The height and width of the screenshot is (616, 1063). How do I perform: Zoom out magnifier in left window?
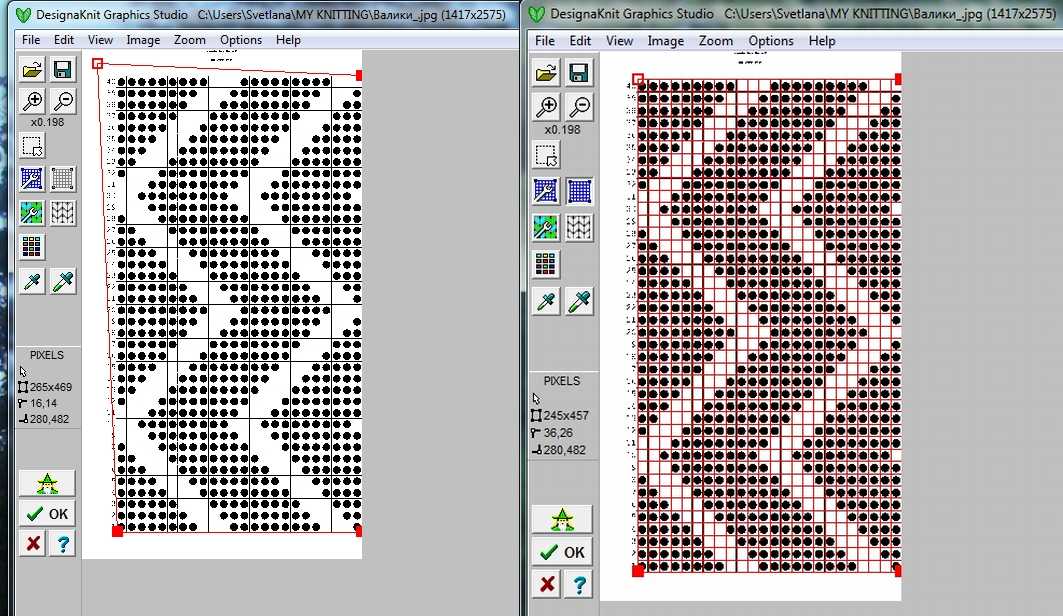63,101
